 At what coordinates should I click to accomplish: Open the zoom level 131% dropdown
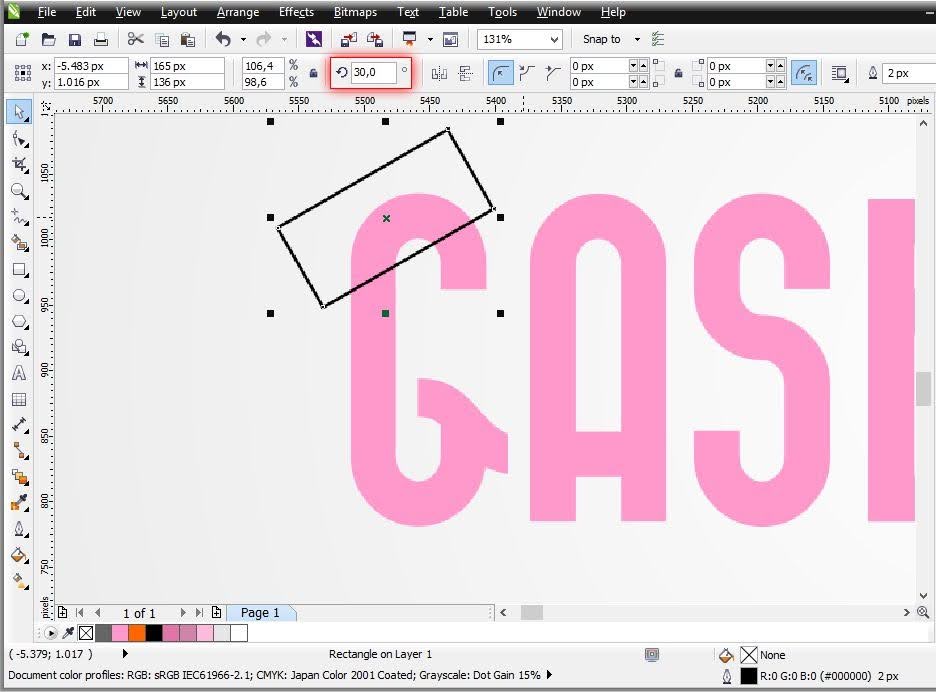click(555, 39)
